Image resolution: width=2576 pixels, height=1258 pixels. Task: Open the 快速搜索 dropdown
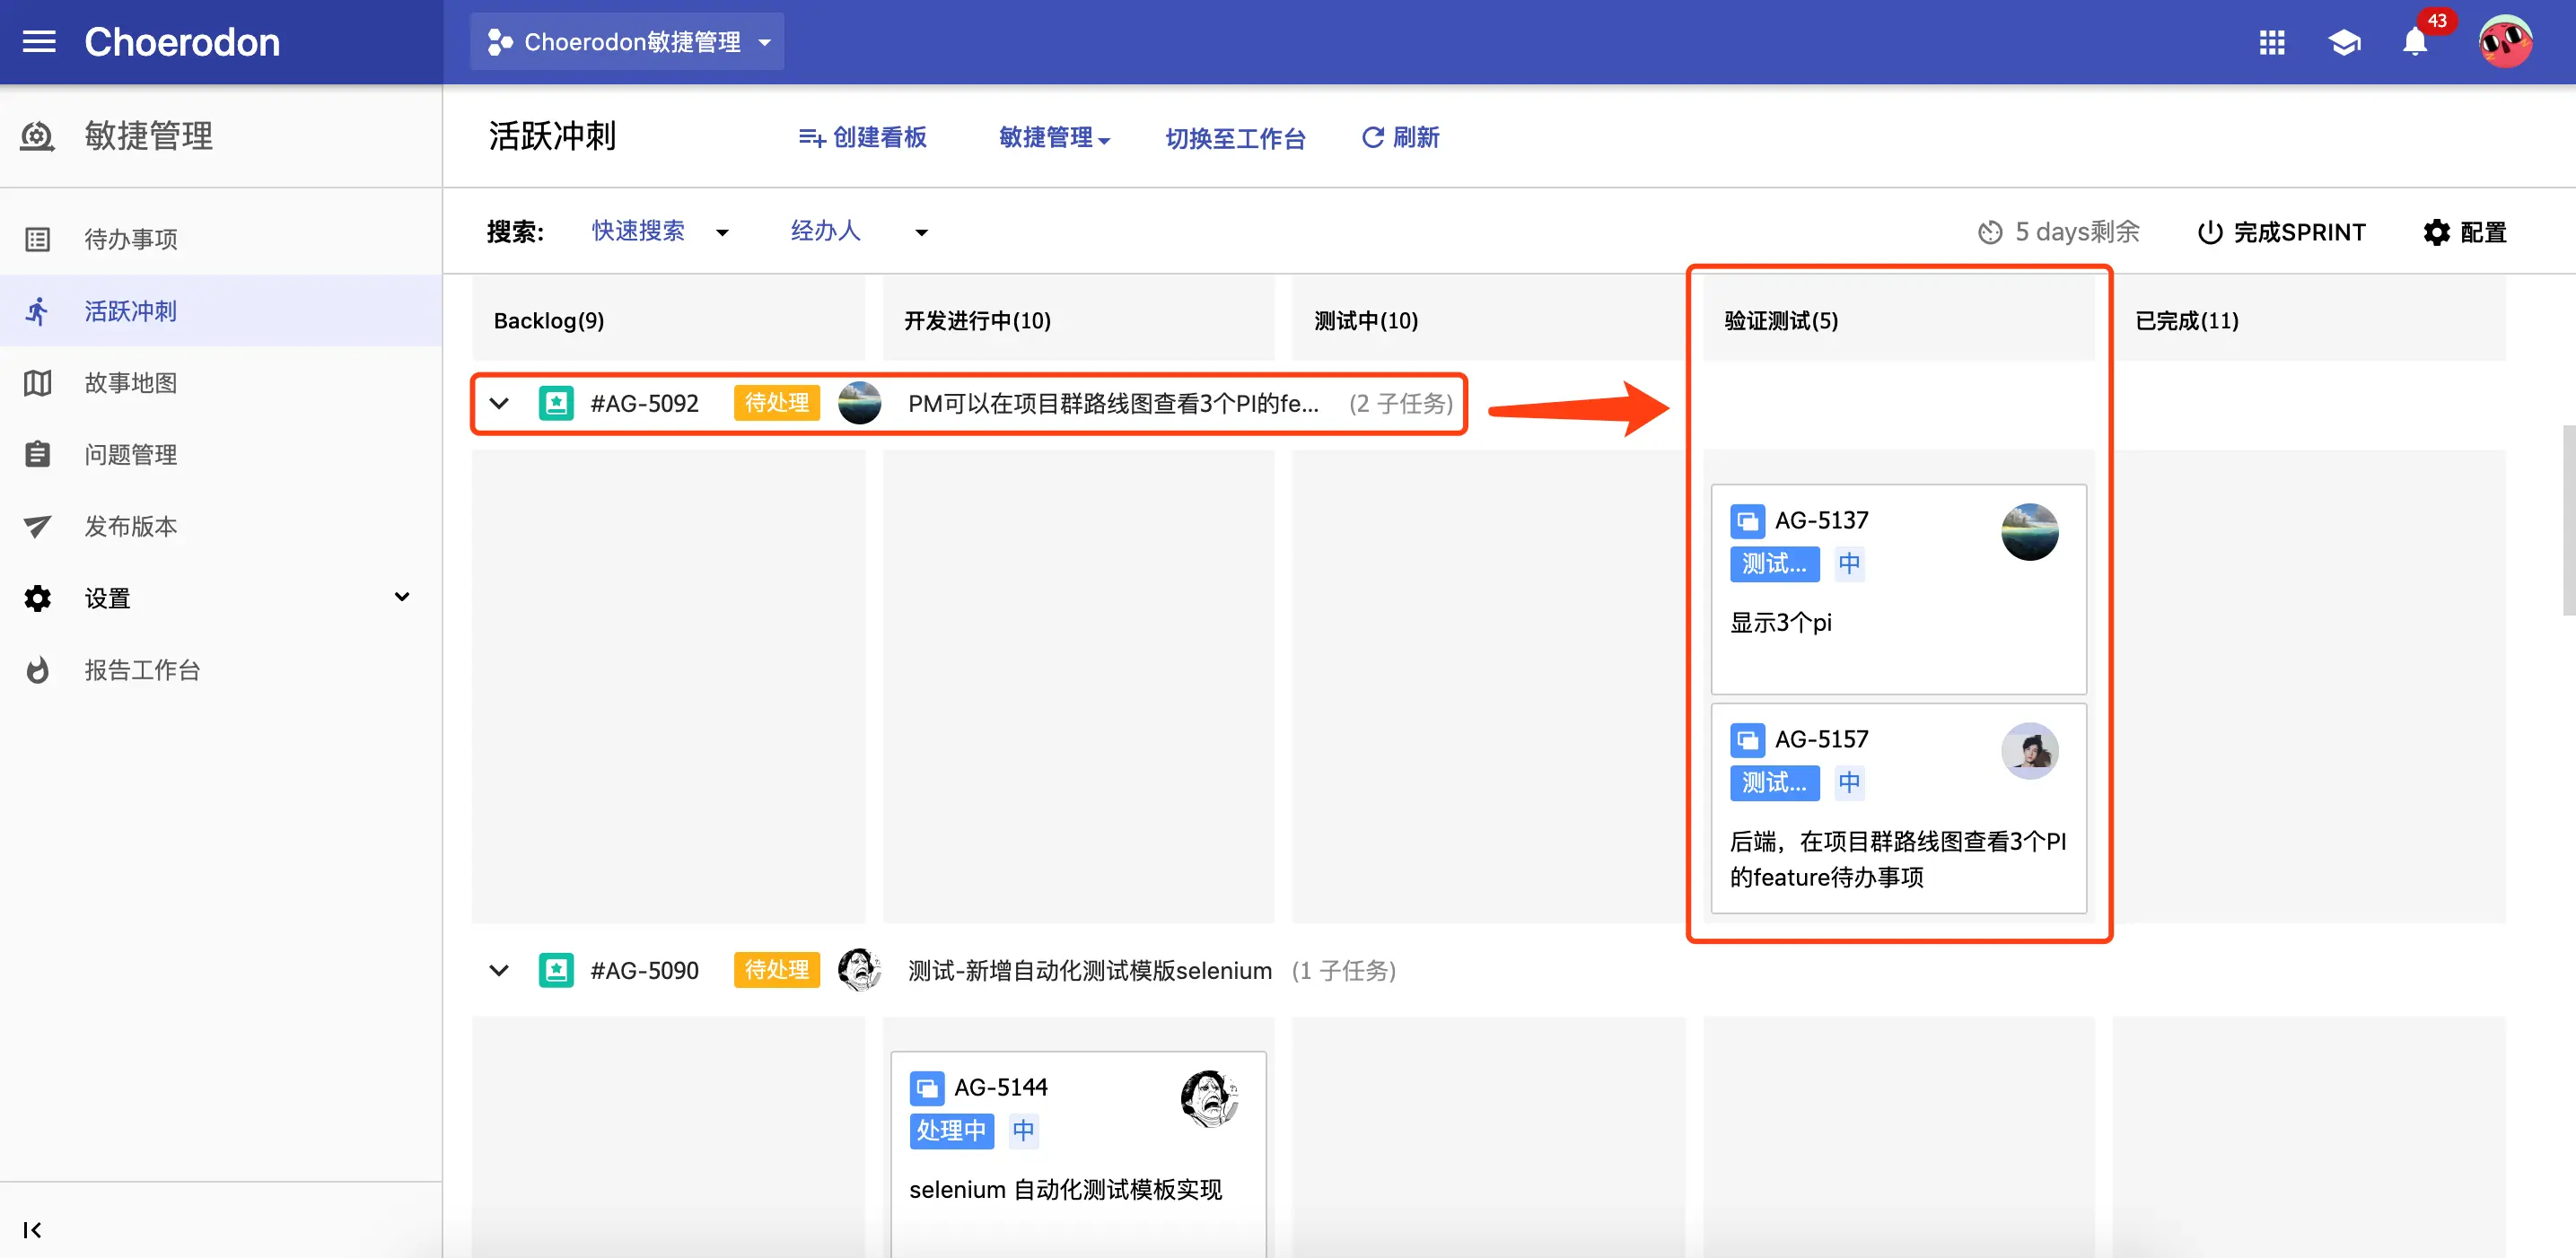(659, 232)
